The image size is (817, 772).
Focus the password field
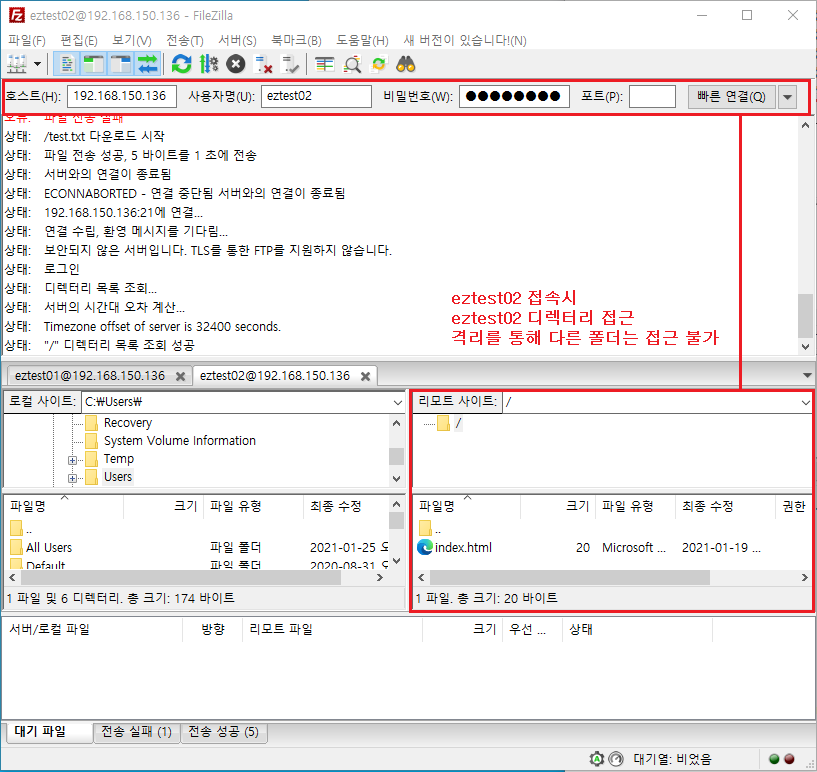514,96
